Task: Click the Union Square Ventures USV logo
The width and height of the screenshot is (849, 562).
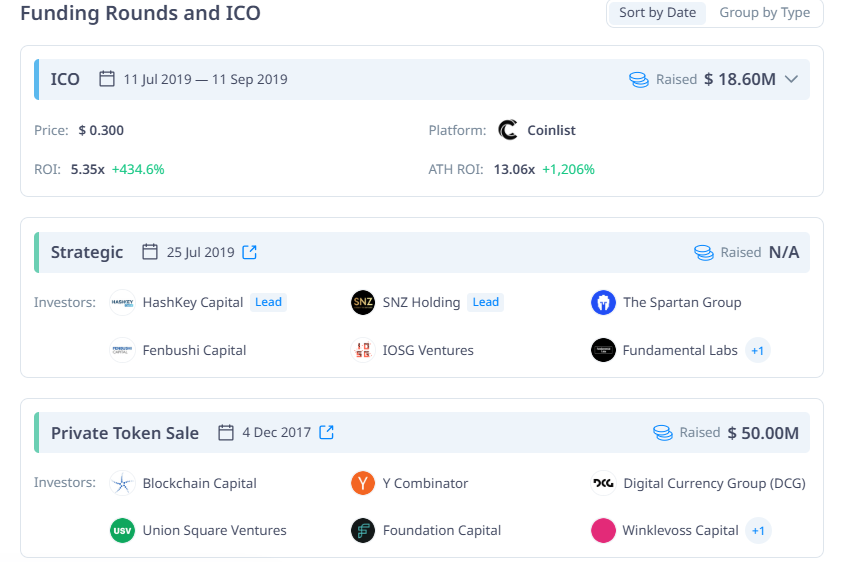Action: (122, 531)
